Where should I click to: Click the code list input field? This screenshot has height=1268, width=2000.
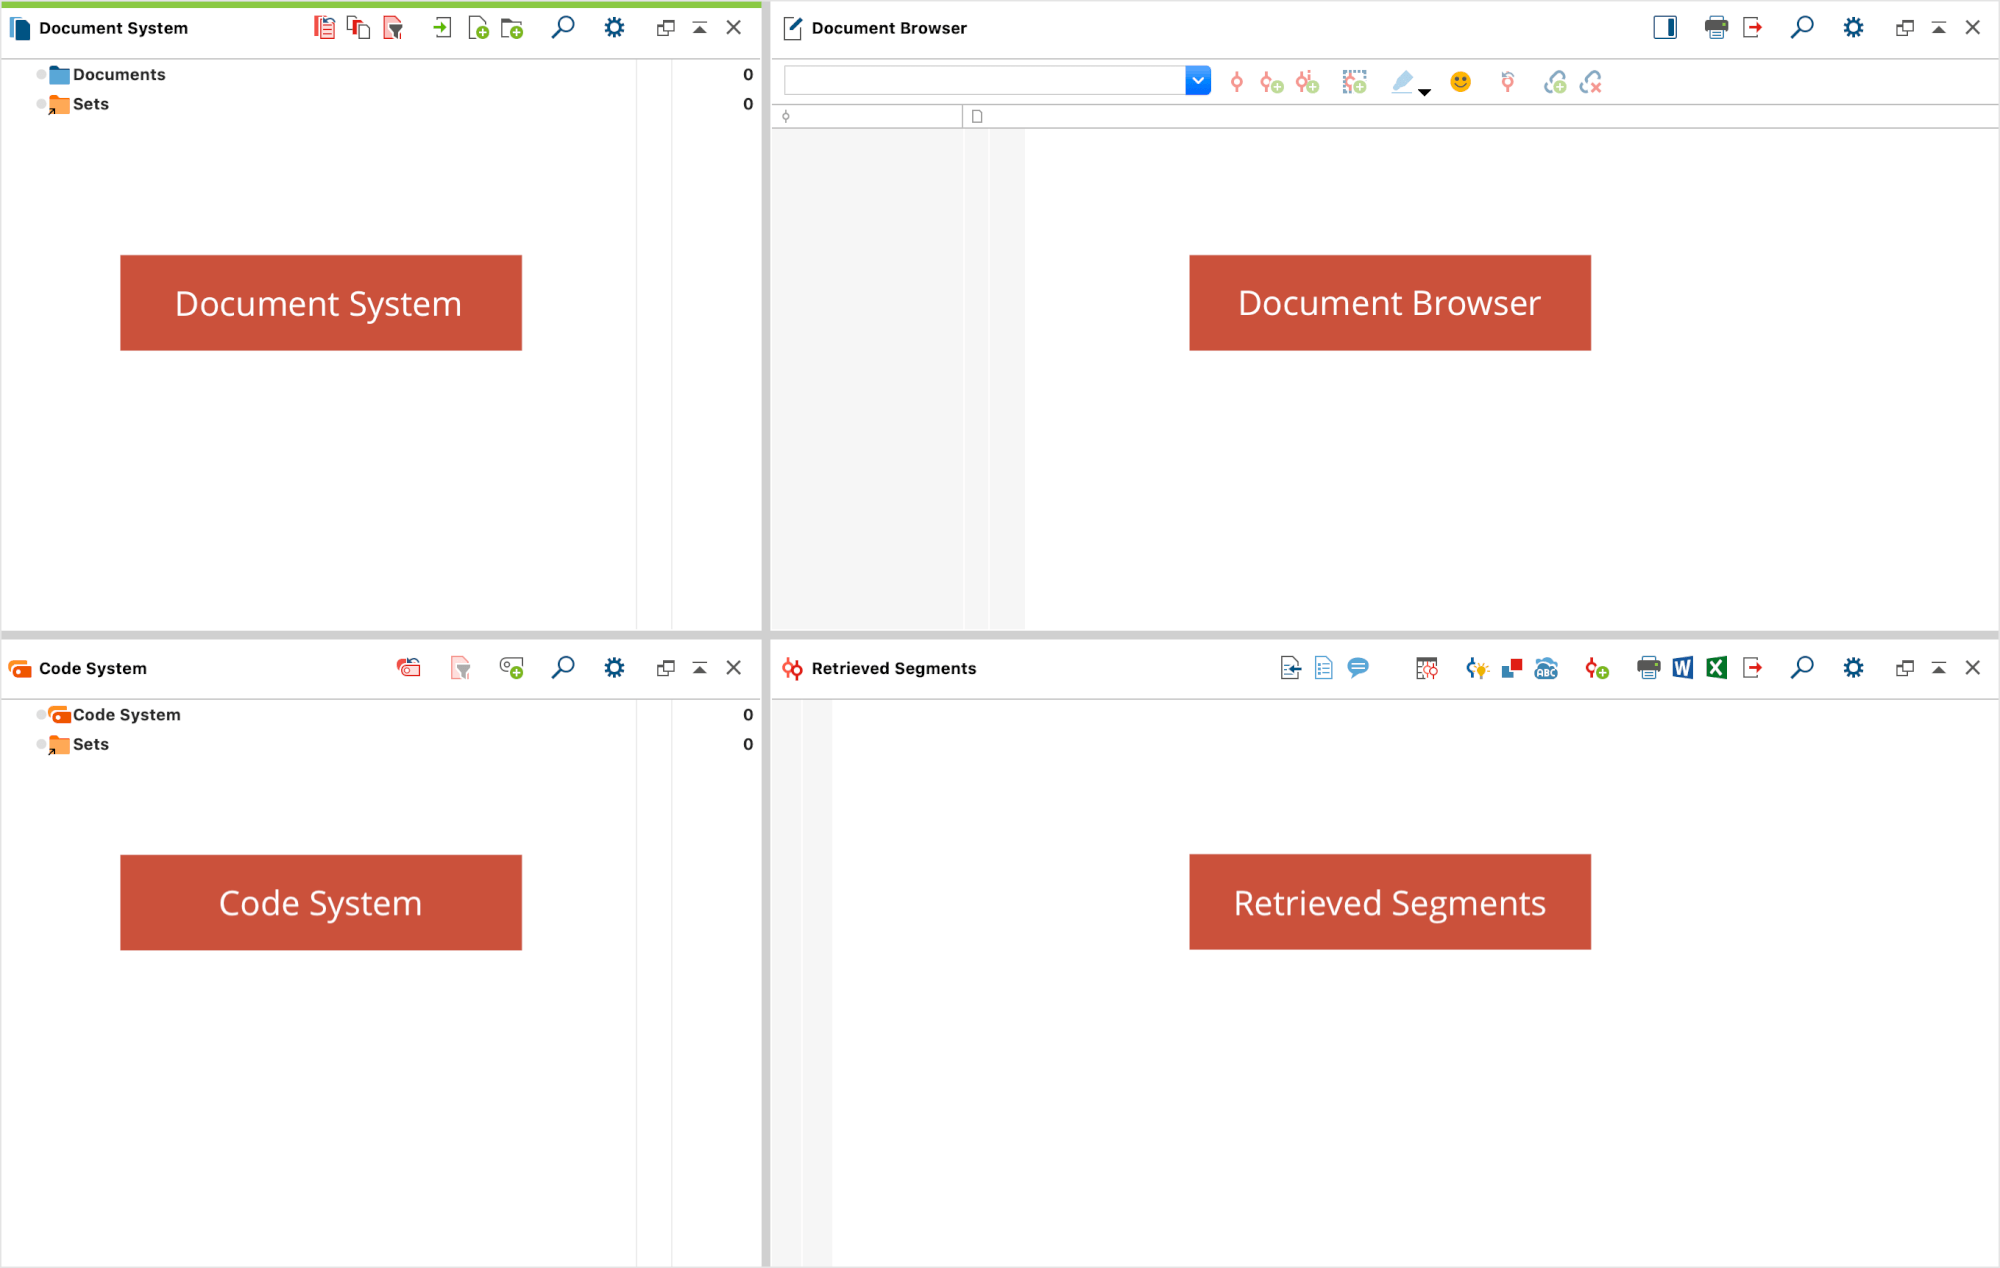tap(985, 80)
